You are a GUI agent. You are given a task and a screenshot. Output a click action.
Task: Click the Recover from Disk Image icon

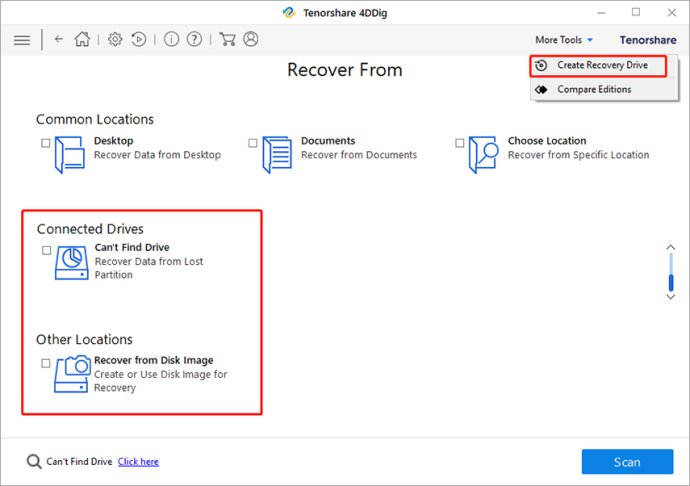[x=73, y=374]
